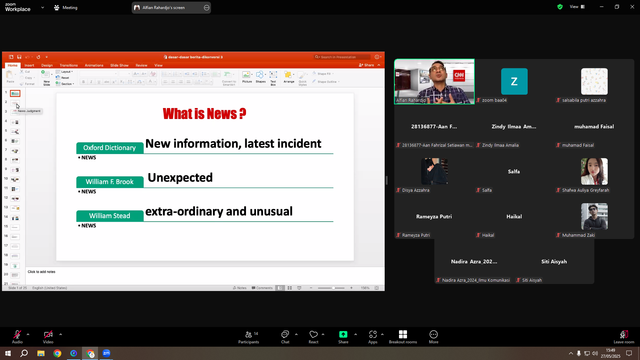Click the Home ribbon tab in PowerPoint
This screenshot has width=640, height=360.
pyautogui.click(x=13, y=65)
